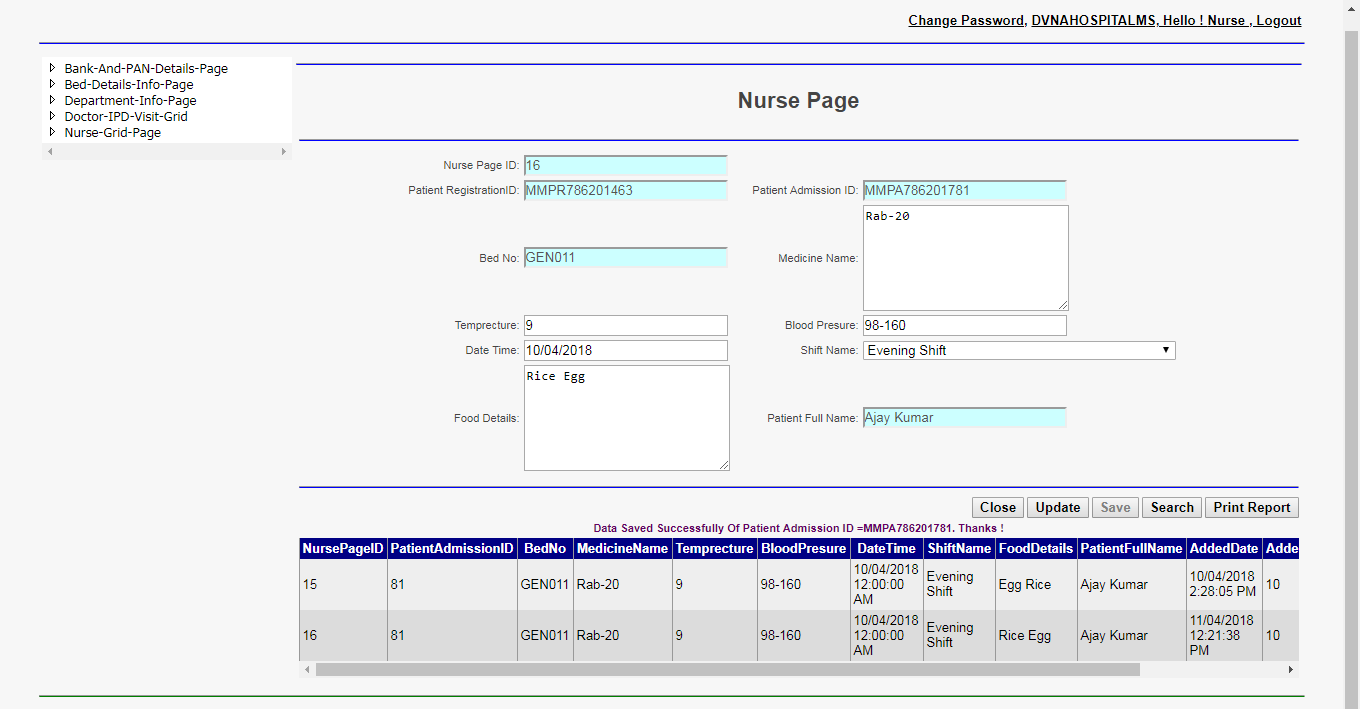Viewport: 1360px width, 709px height.
Task: Click the Search button
Action: 1172,507
